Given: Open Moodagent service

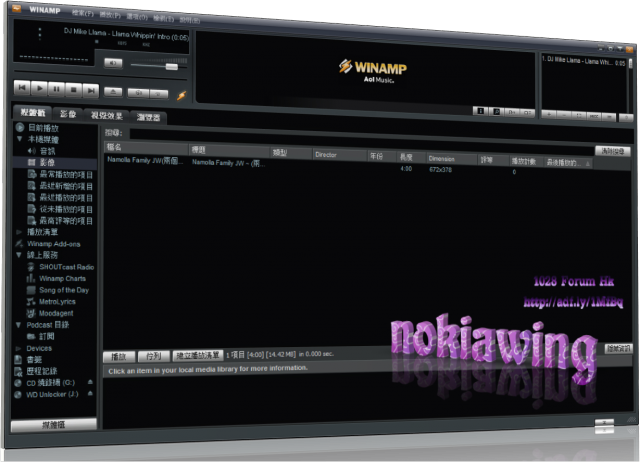Looking at the screenshot, I should click(x=56, y=313).
